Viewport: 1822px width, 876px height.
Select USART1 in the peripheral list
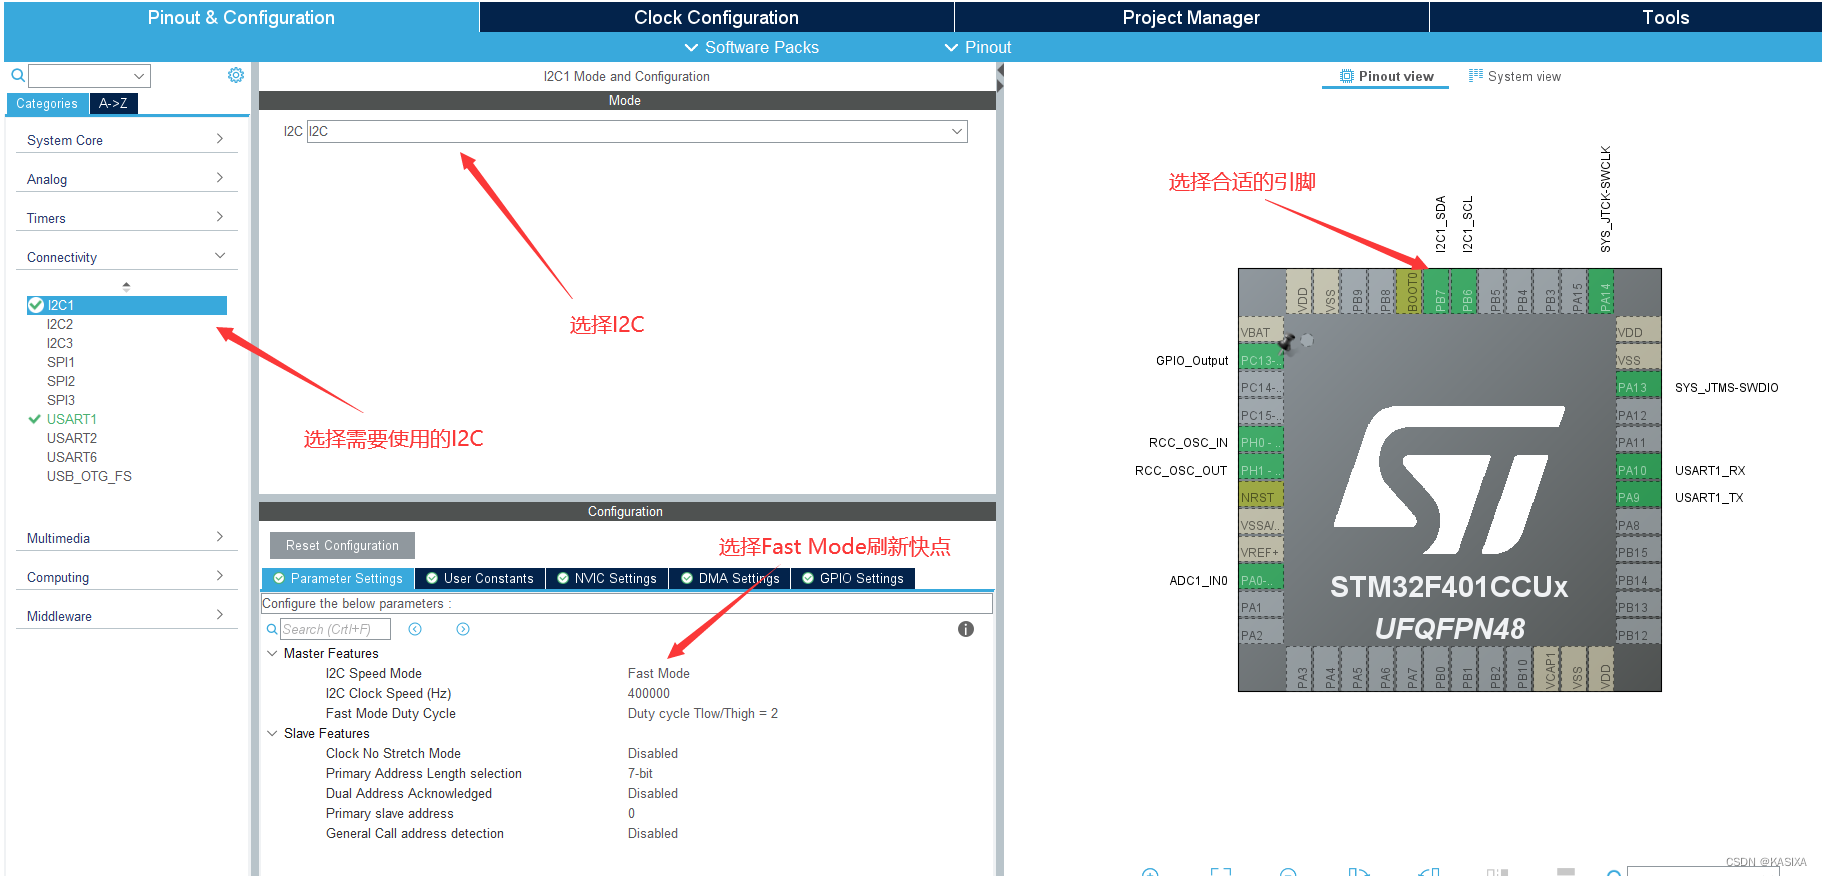point(72,419)
